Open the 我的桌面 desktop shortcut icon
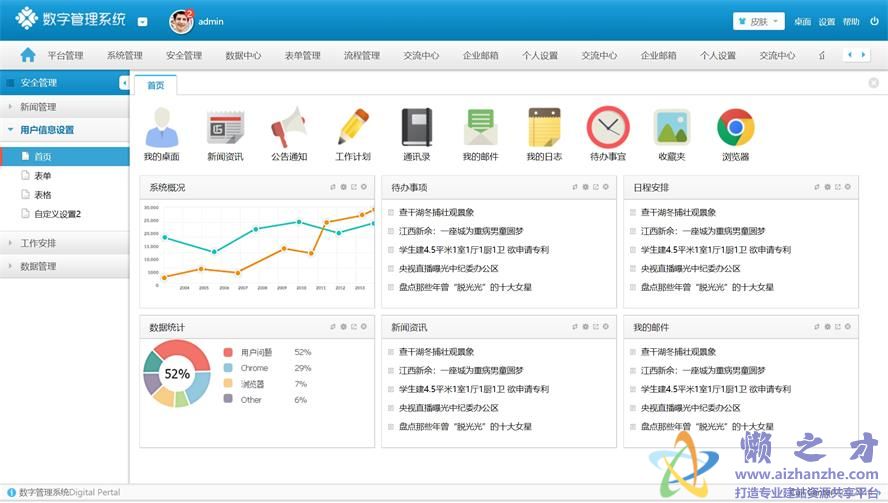The height and width of the screenshot is (503, 888). click(x=162, y=128)
